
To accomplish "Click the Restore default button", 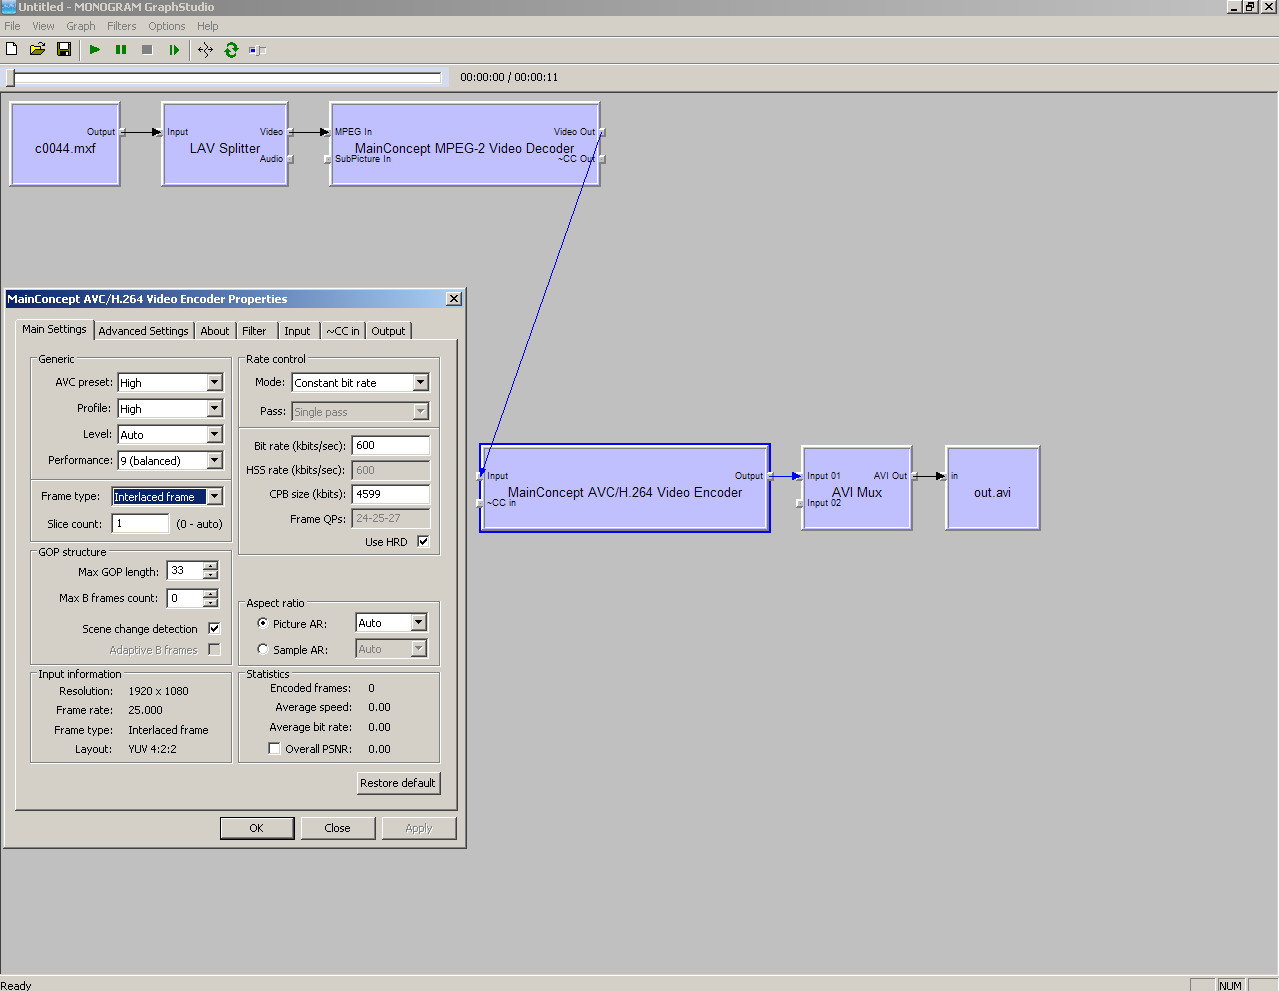I will click(x=398, y=783).
